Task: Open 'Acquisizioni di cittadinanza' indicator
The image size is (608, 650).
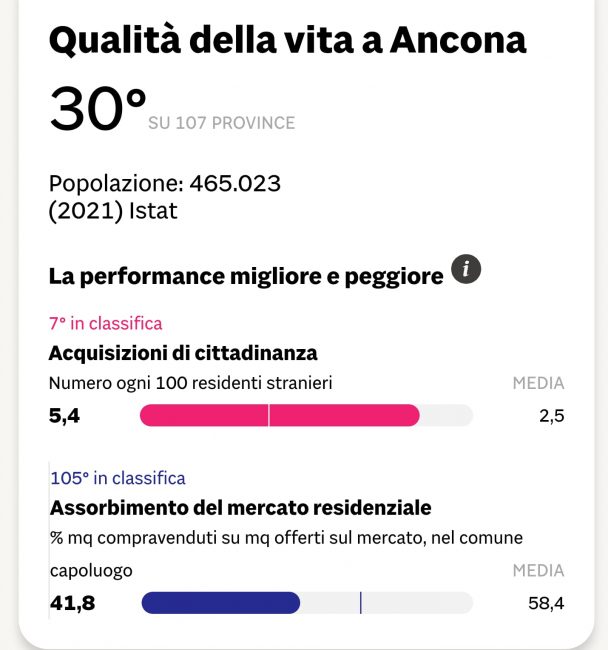Action: [183, 352]
